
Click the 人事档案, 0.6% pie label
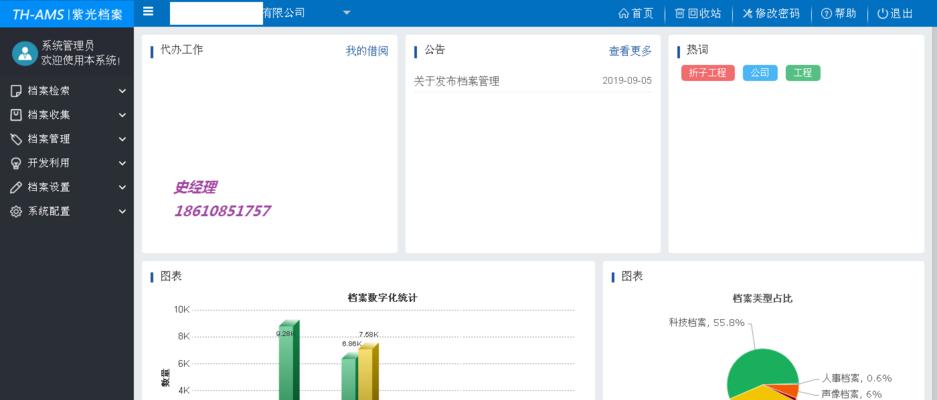pyautogui.click(x=856, y=378)
